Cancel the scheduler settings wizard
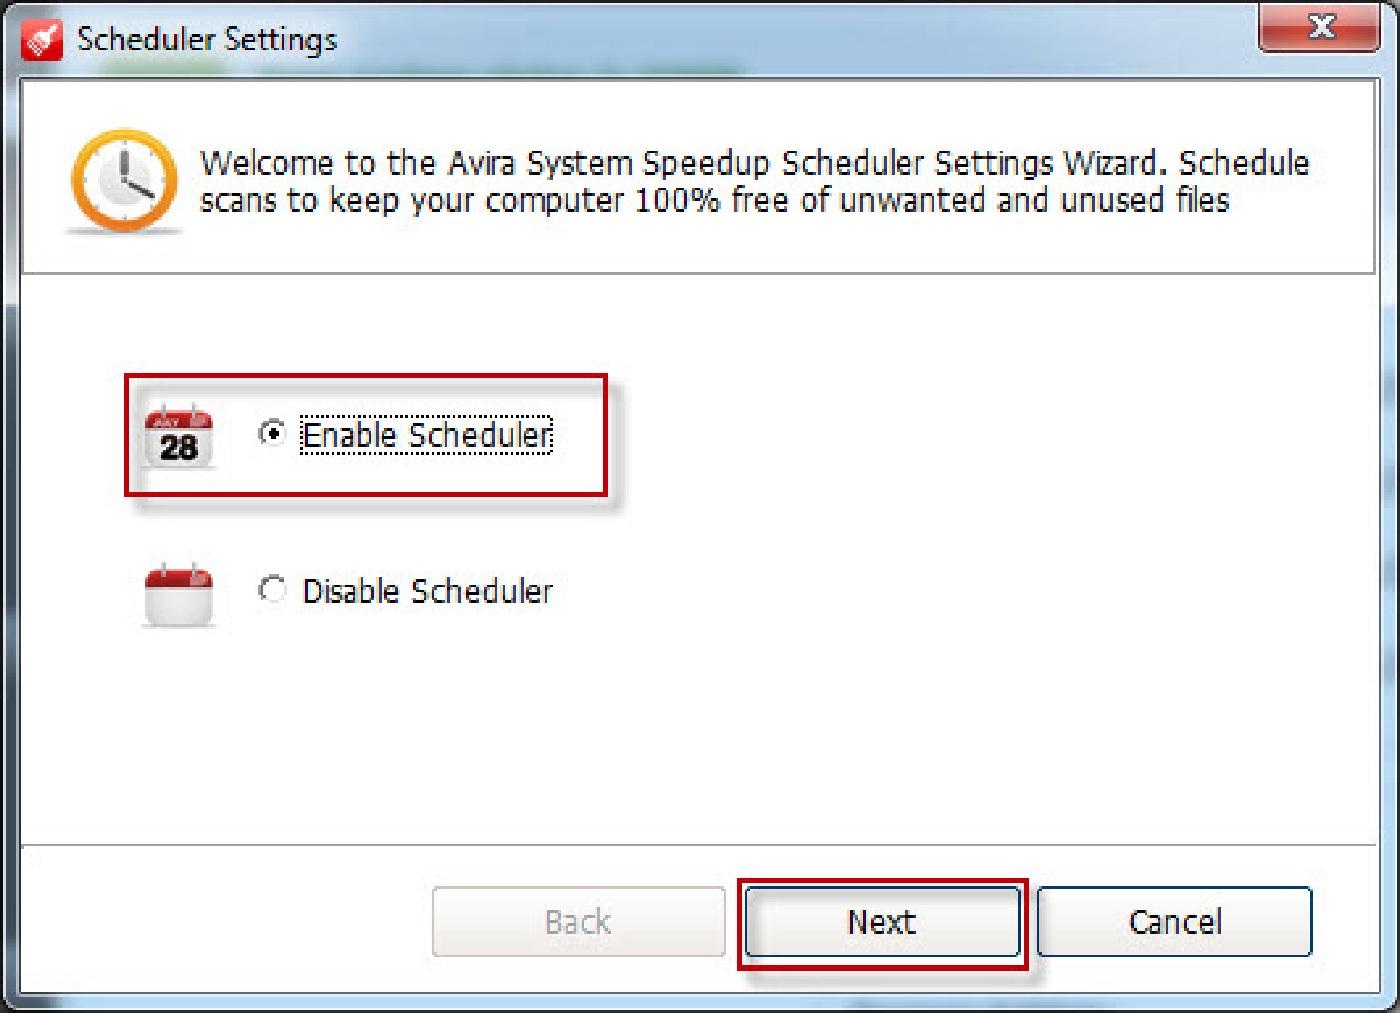 click(x=1174, y=922)
